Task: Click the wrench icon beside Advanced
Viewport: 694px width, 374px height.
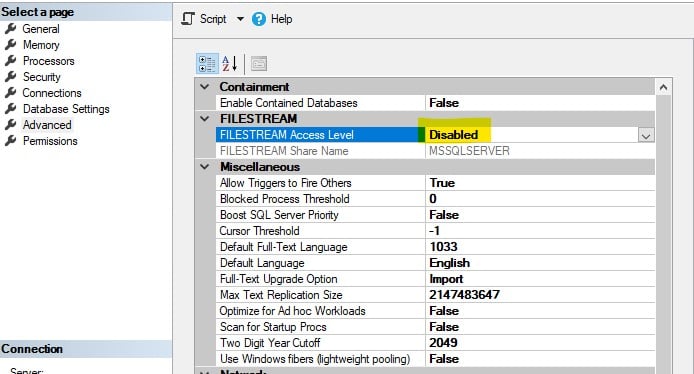Action: (11, 125)
